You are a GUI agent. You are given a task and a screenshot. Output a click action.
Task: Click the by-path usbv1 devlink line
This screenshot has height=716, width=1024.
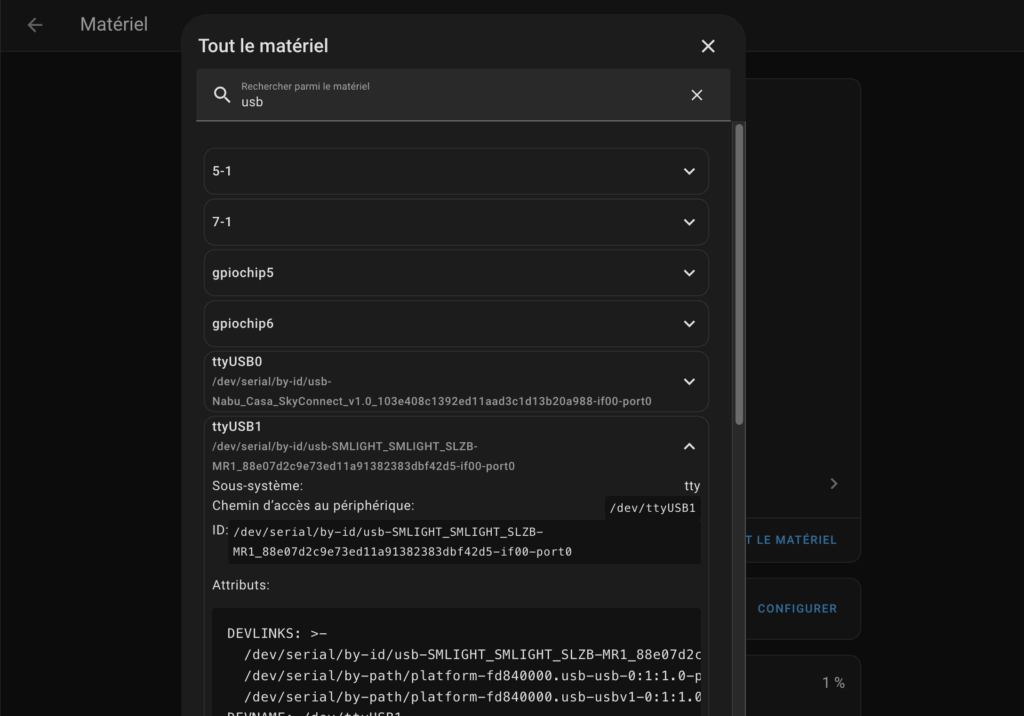click(x=472, y=697)
